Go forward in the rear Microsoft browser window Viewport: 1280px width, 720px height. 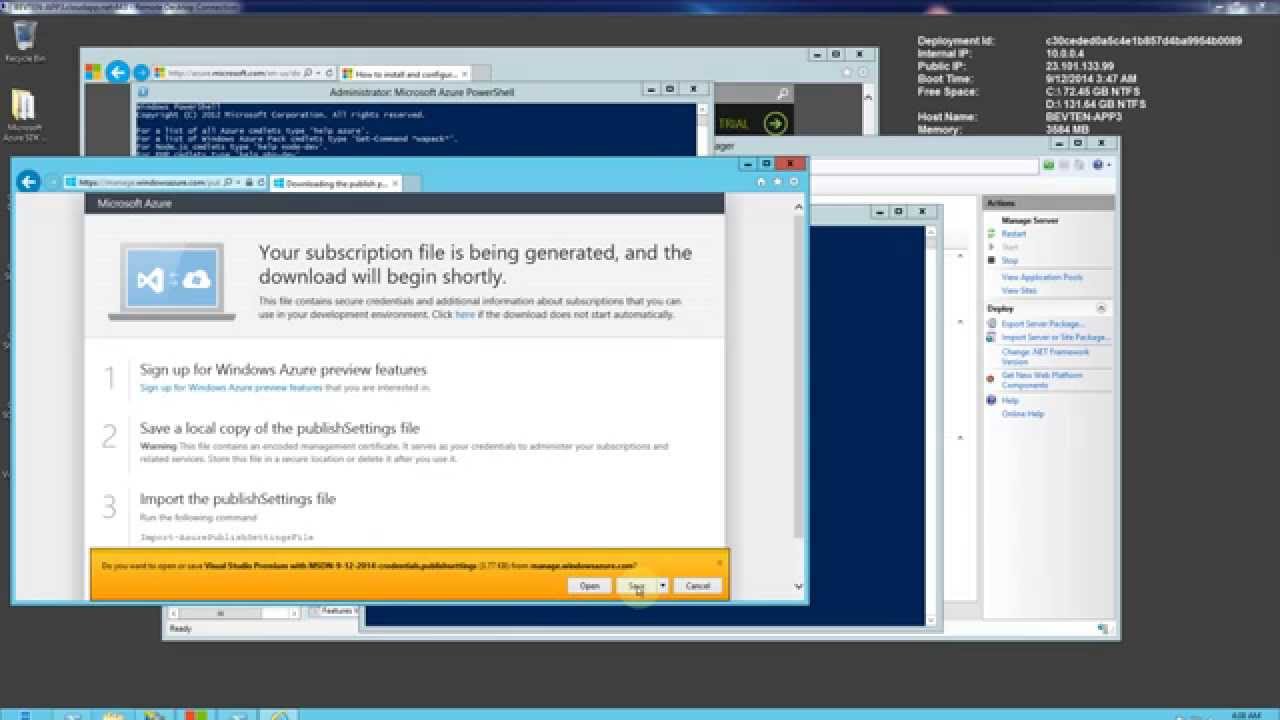point(141,73)
